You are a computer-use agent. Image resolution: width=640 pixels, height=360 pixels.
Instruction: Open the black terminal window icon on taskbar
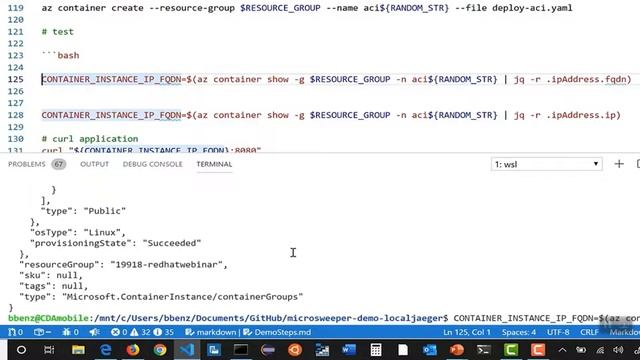241,350
